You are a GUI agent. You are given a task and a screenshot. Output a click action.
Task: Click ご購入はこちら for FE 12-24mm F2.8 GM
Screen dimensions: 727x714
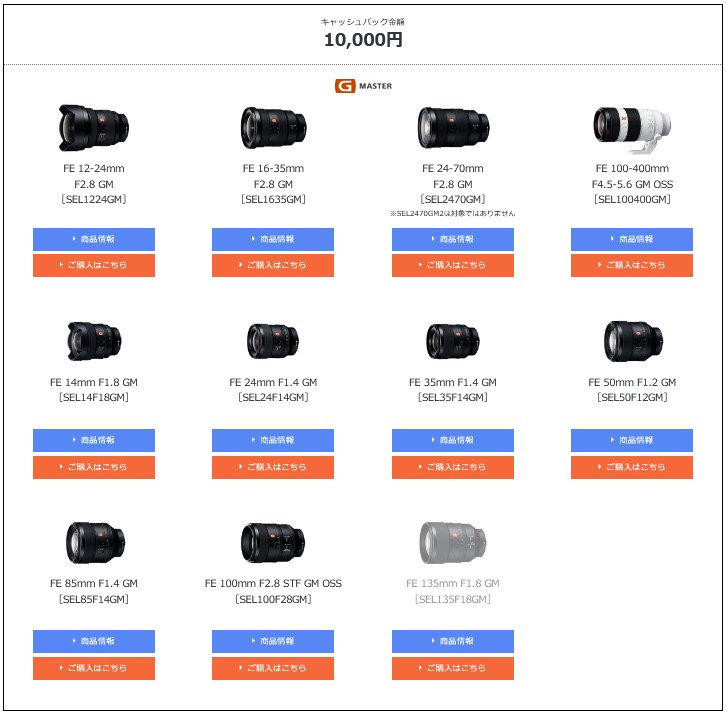click(x=94, y=265)
